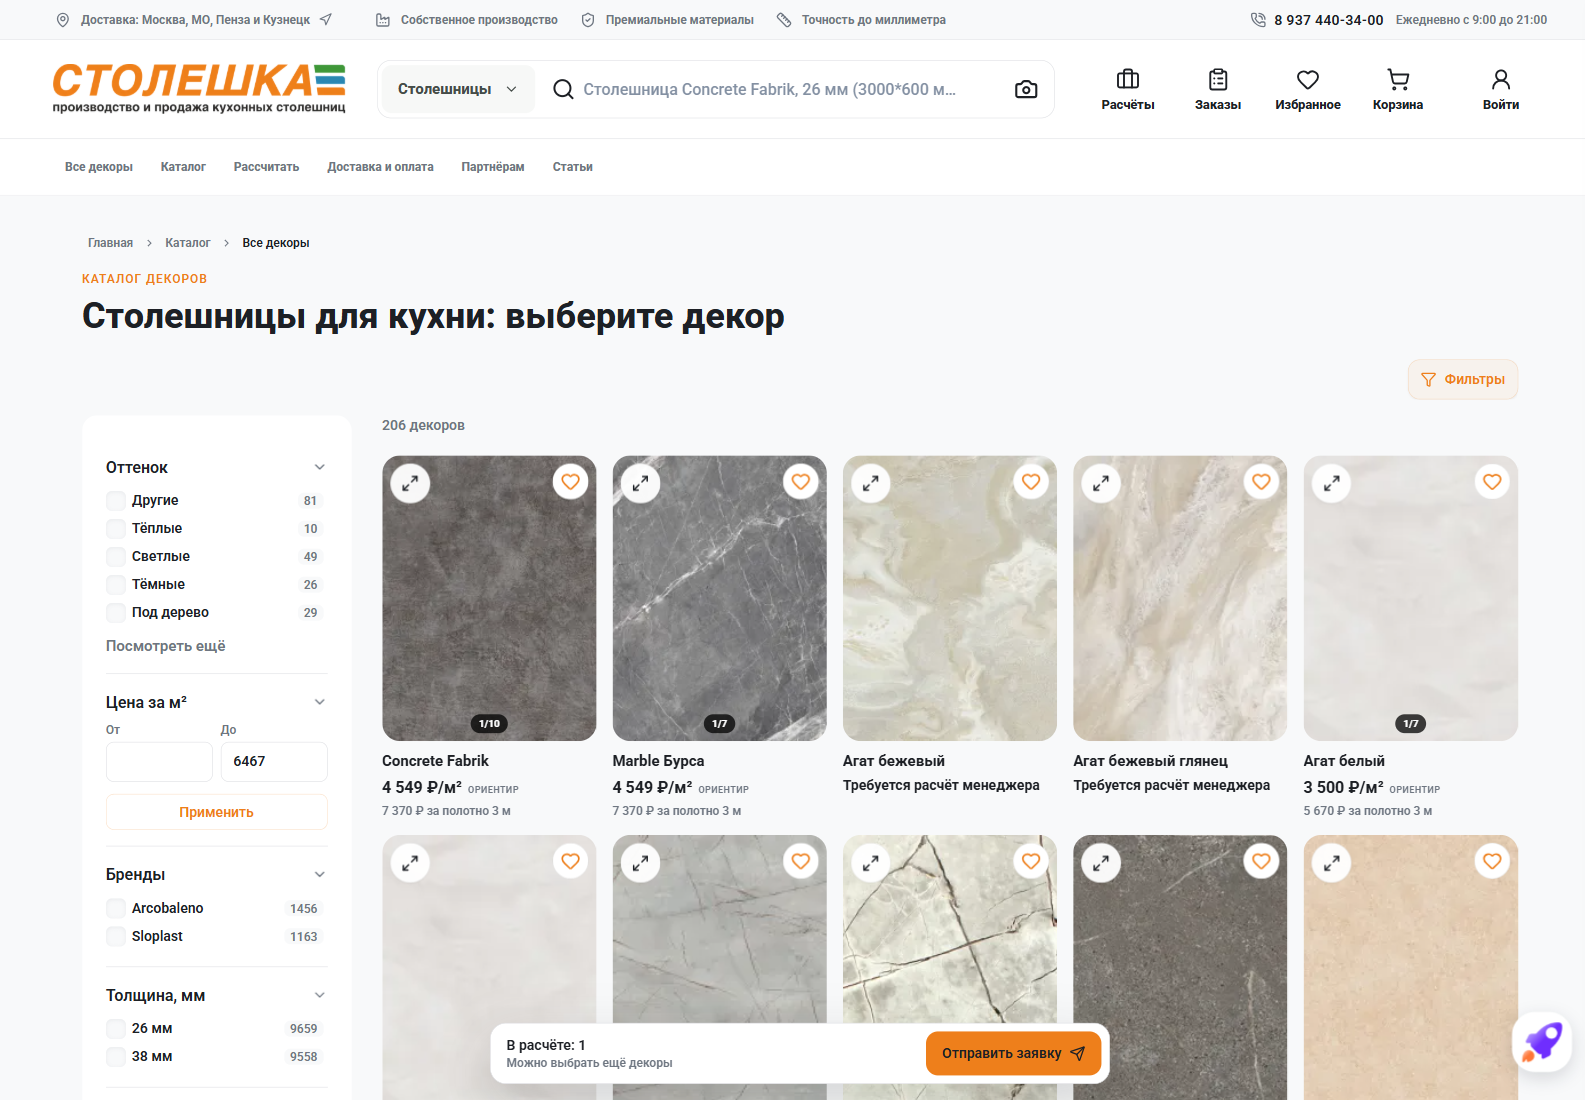1585x1100 pixels.
Task: Check the 26 мм thickness filter
Action: 116,1028
